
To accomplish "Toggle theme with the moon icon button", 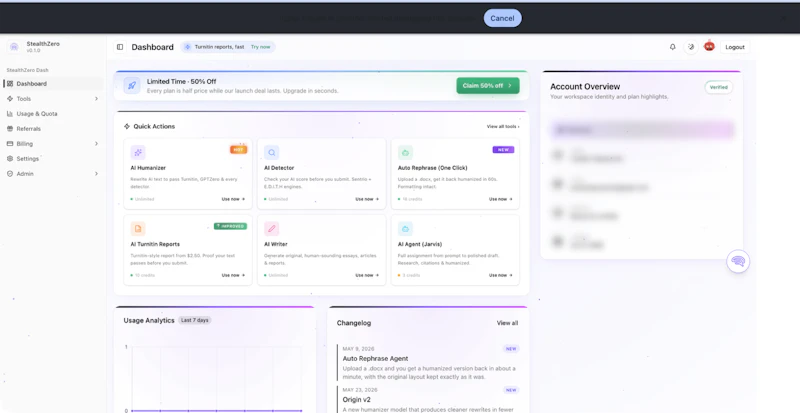I will pos(691,47).
